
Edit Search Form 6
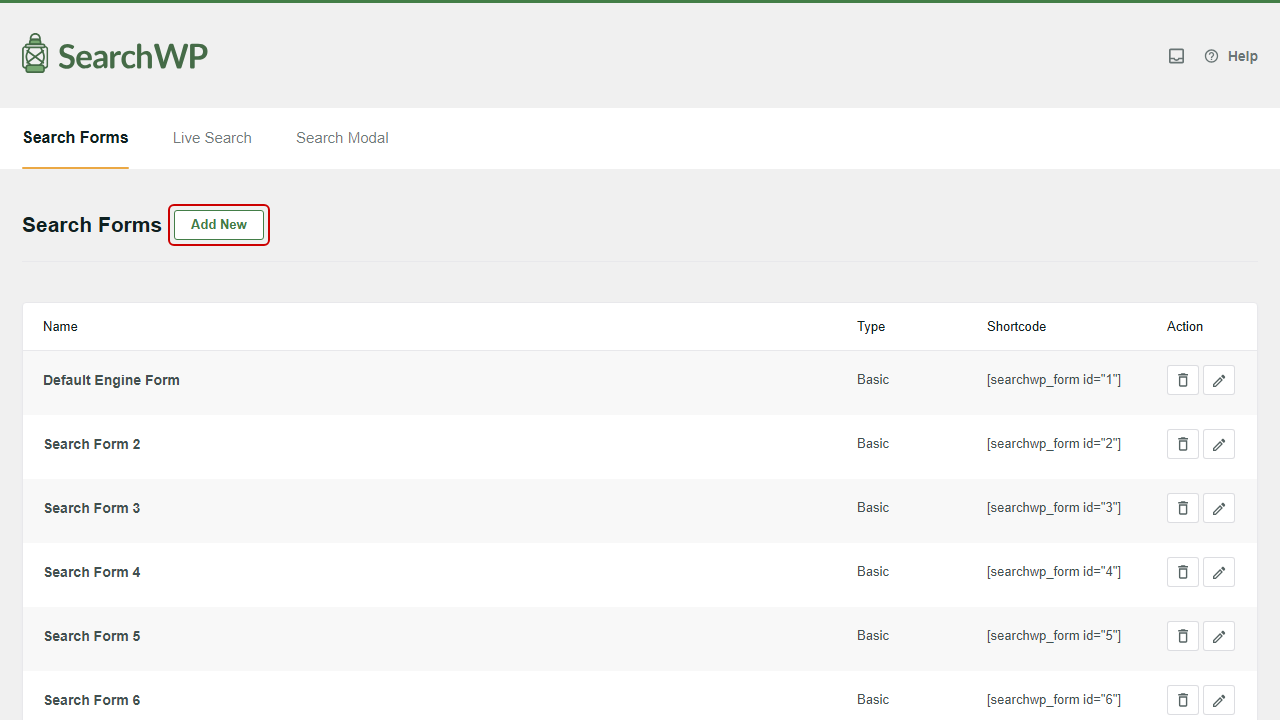tap(1219, 700)
